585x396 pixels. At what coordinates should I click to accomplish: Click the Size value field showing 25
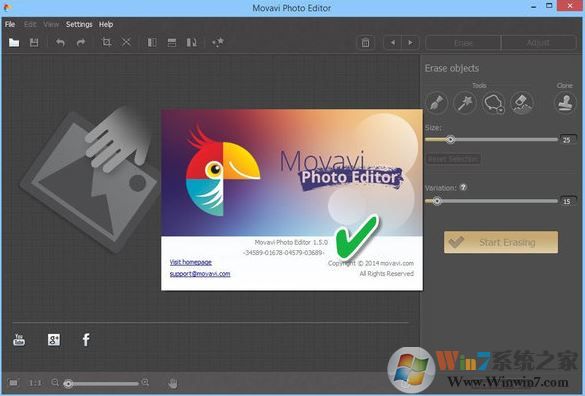(x=568, y=140)
